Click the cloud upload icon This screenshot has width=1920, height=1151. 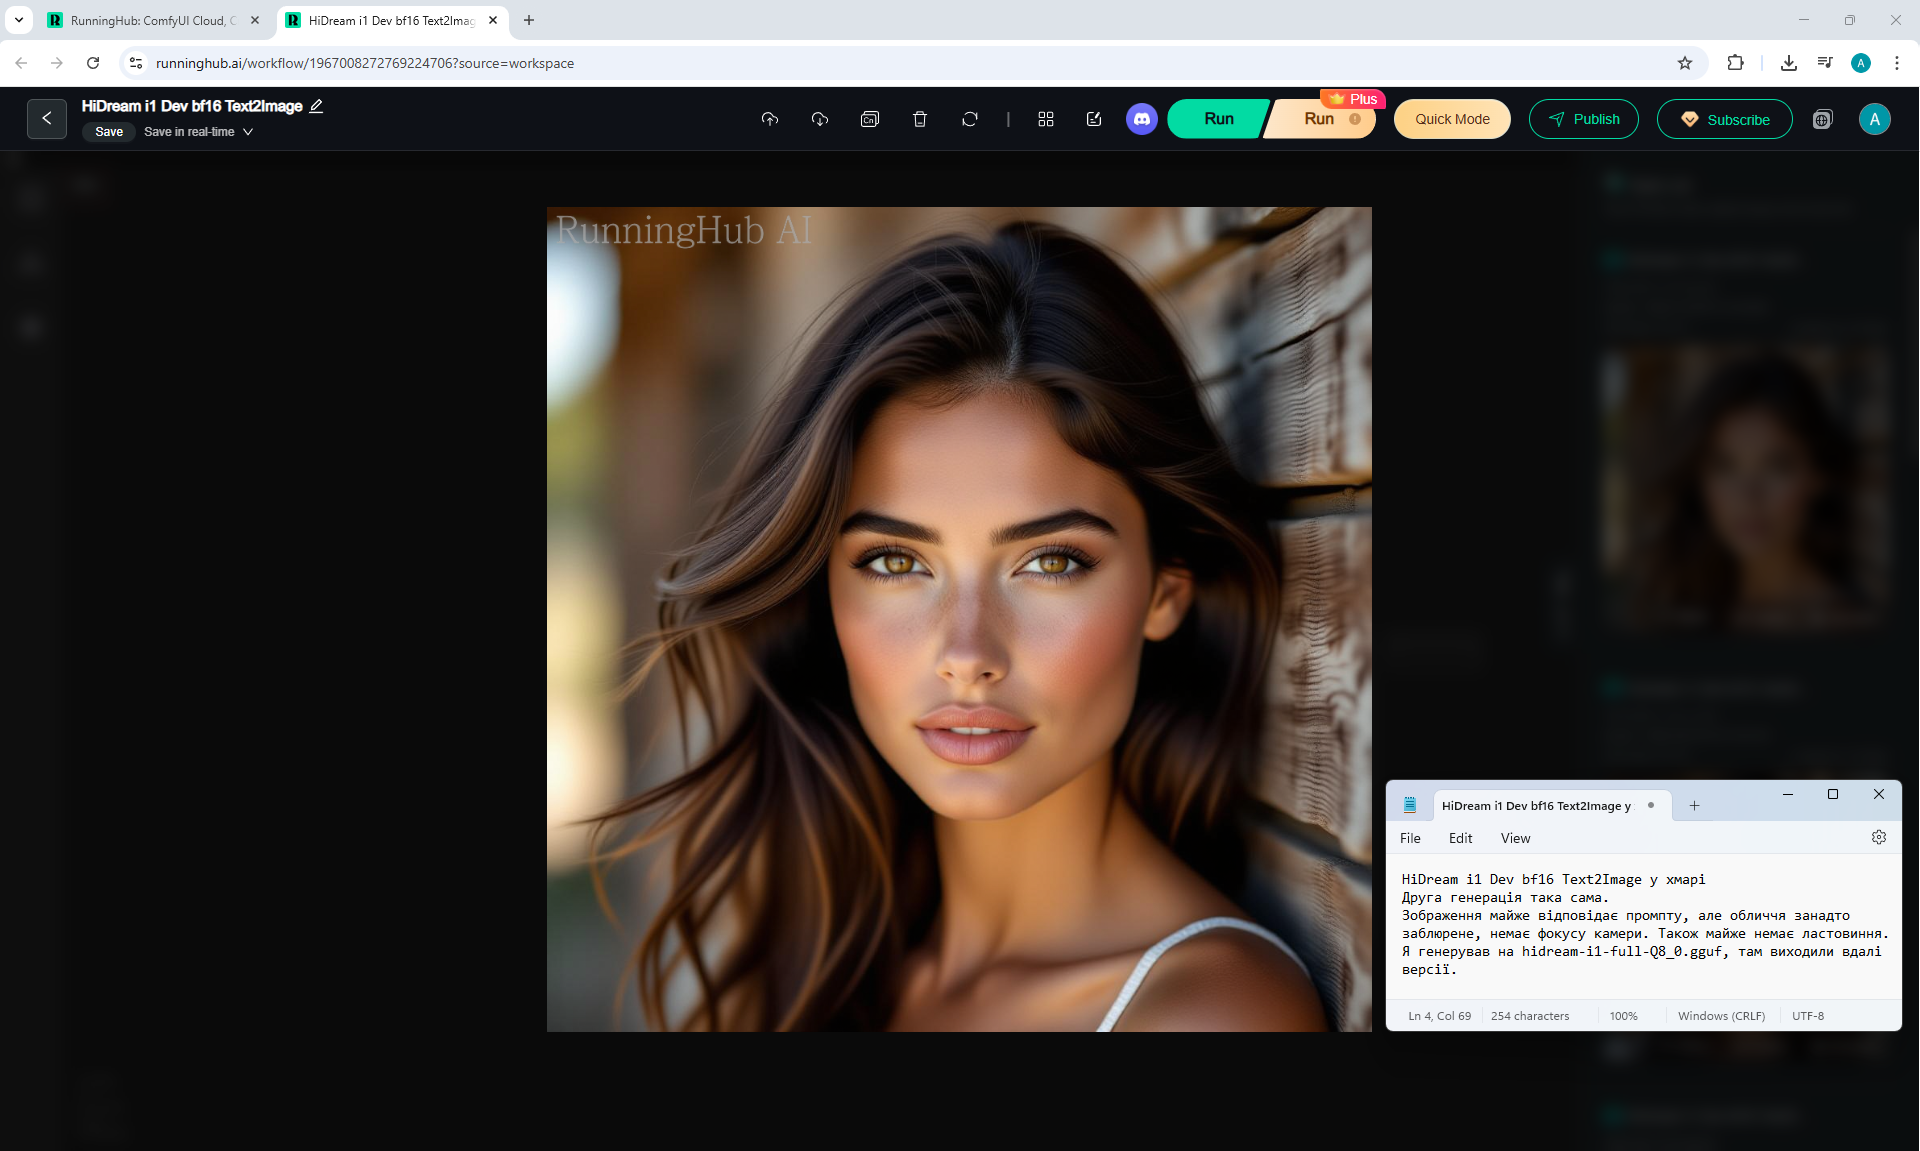pos(769,119)
